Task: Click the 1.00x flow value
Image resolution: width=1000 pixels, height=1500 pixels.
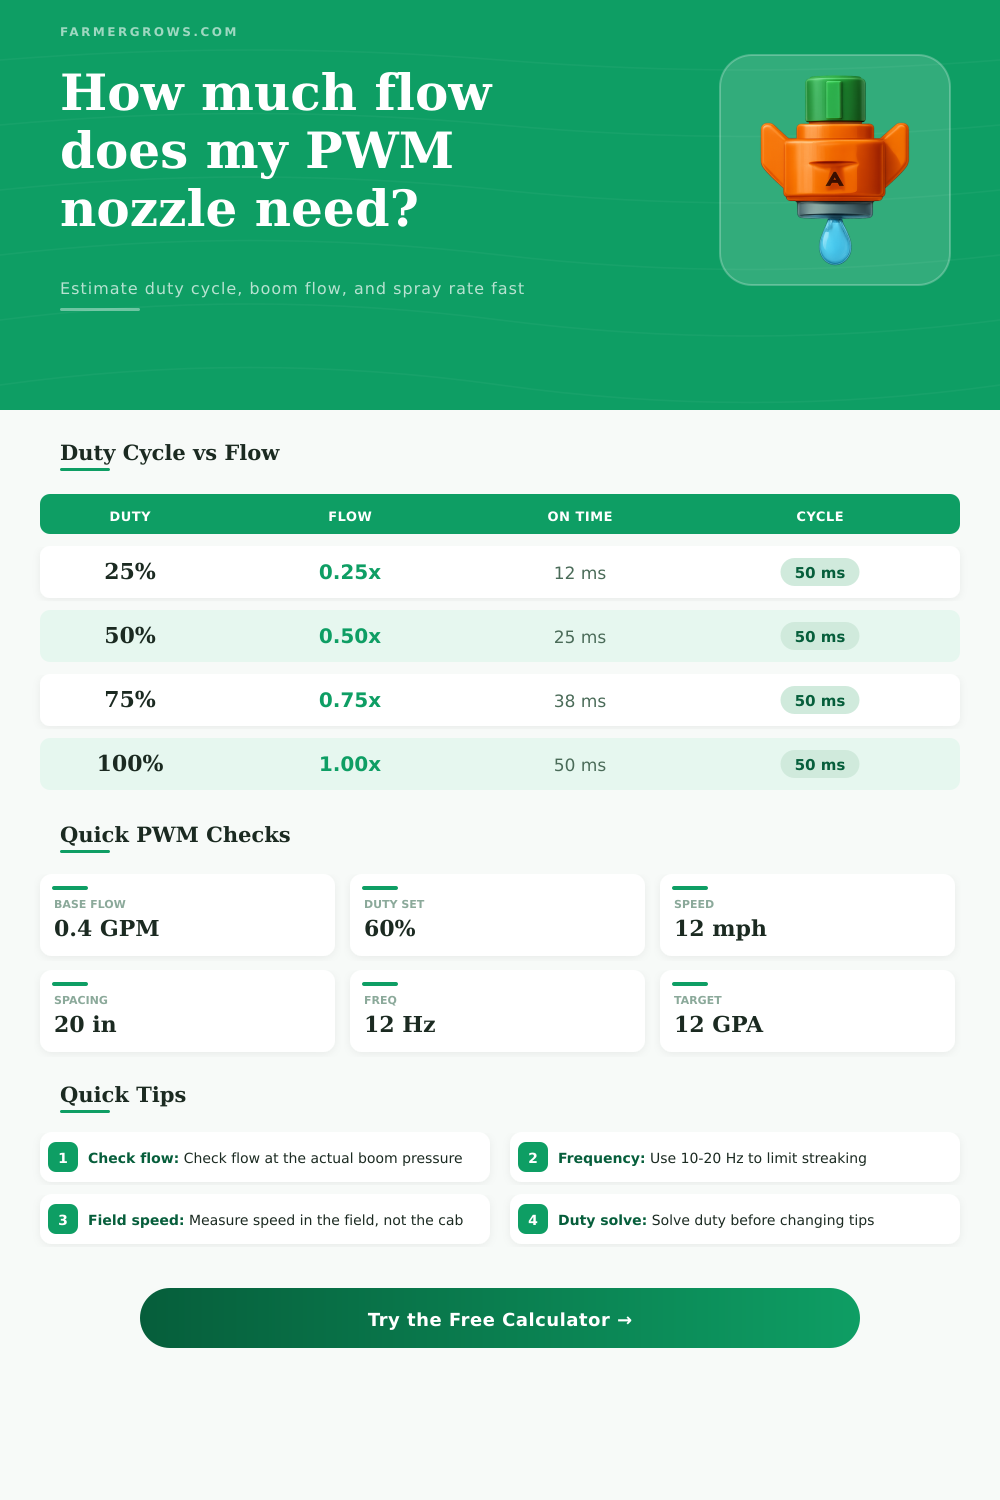Action: [x=350, y=764]
